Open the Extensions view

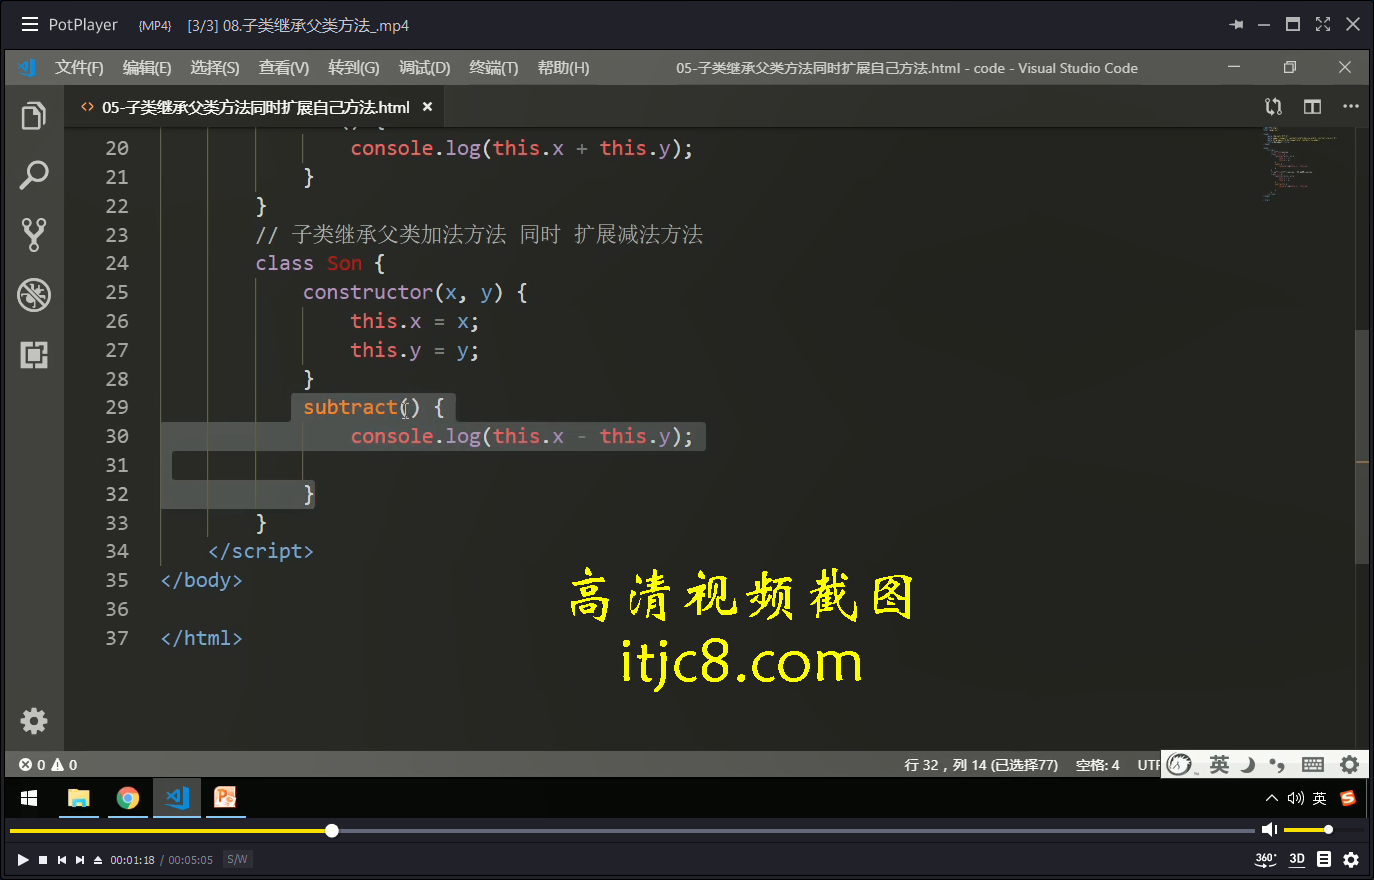pos(34,354)
